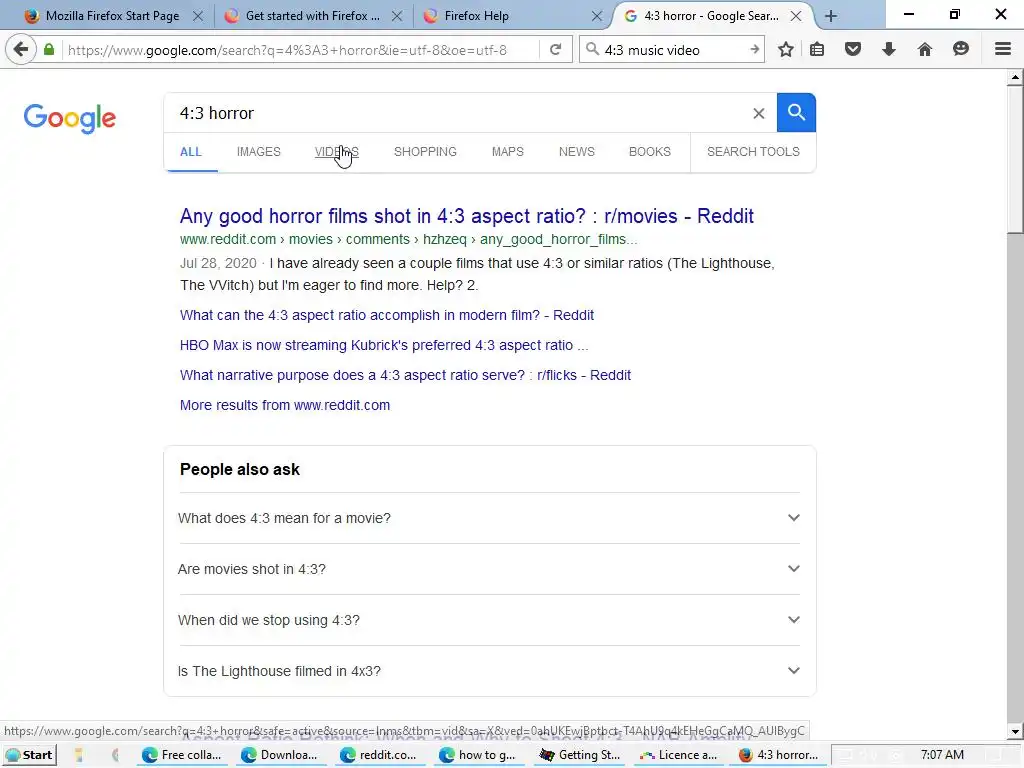Viewport: 1024px width, 768px height.
Task: Select the Shopping search category
Action: [425, 152]
